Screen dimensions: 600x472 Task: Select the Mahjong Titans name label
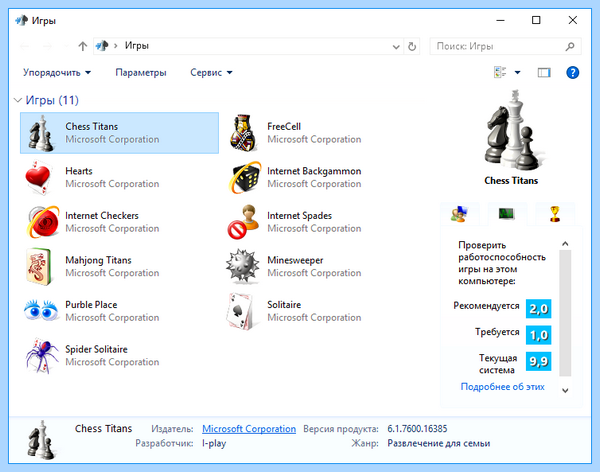[98, 260]
